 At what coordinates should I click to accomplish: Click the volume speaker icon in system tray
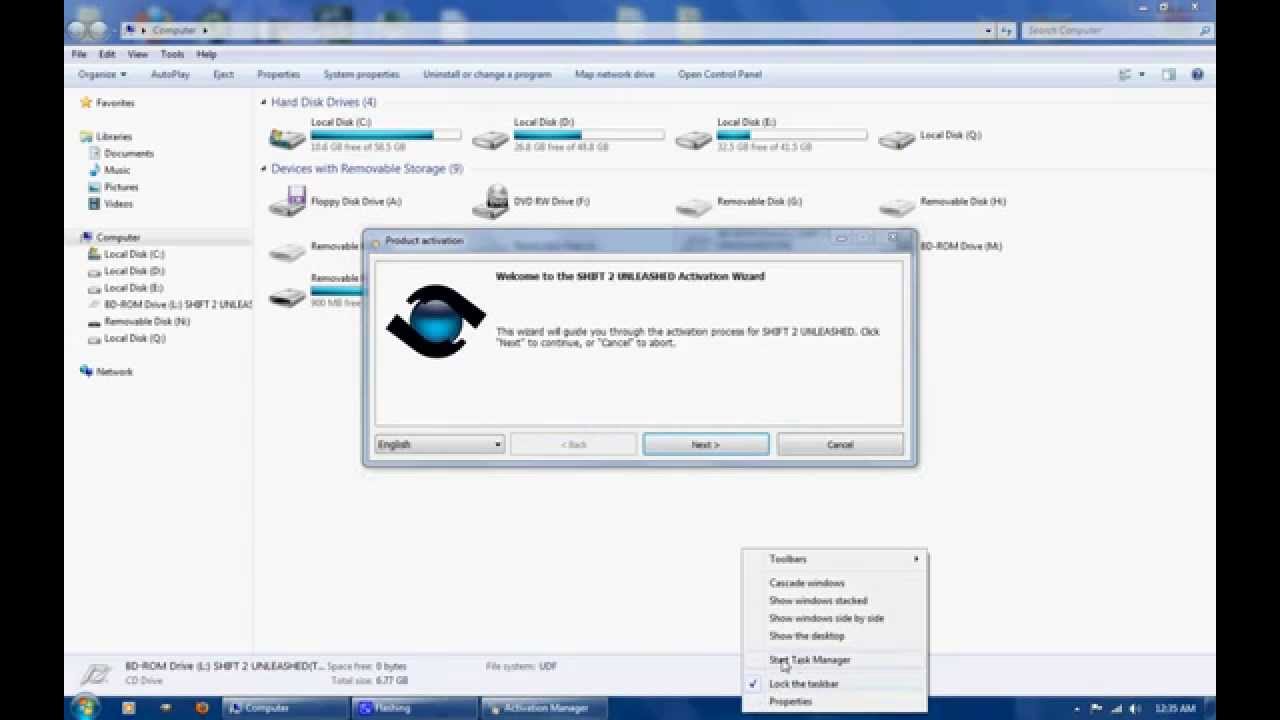click(x=1136, y=708)
